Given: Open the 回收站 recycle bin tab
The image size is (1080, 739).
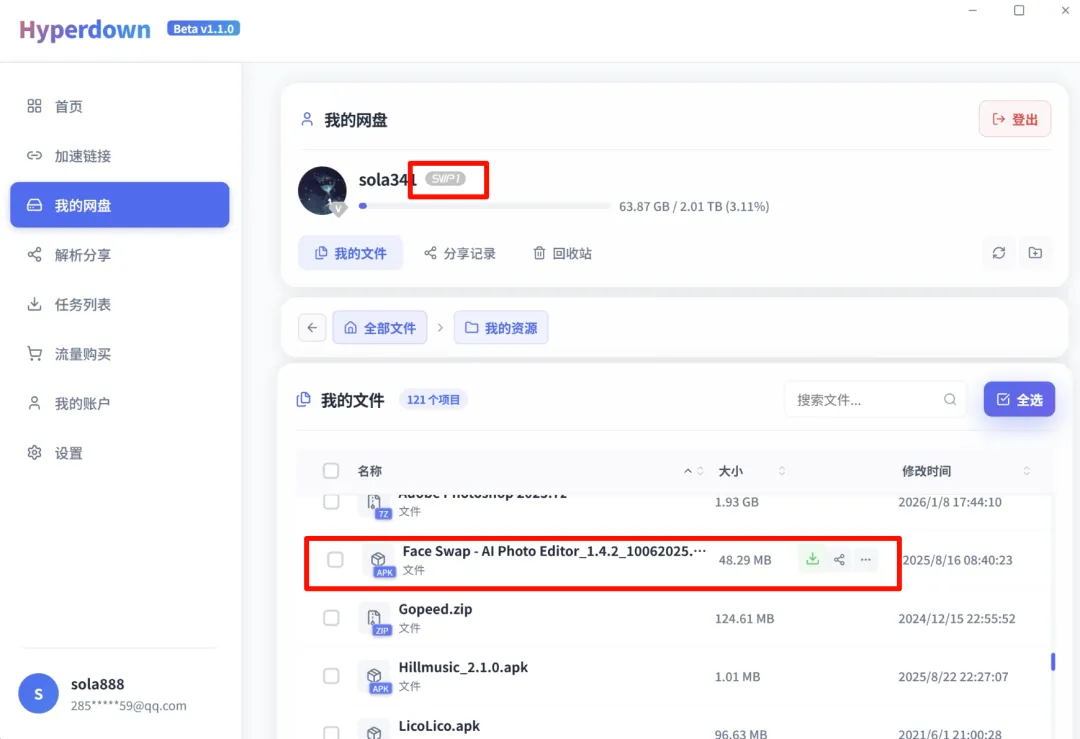Looking at the screenshot, I should tap(562, 253).
